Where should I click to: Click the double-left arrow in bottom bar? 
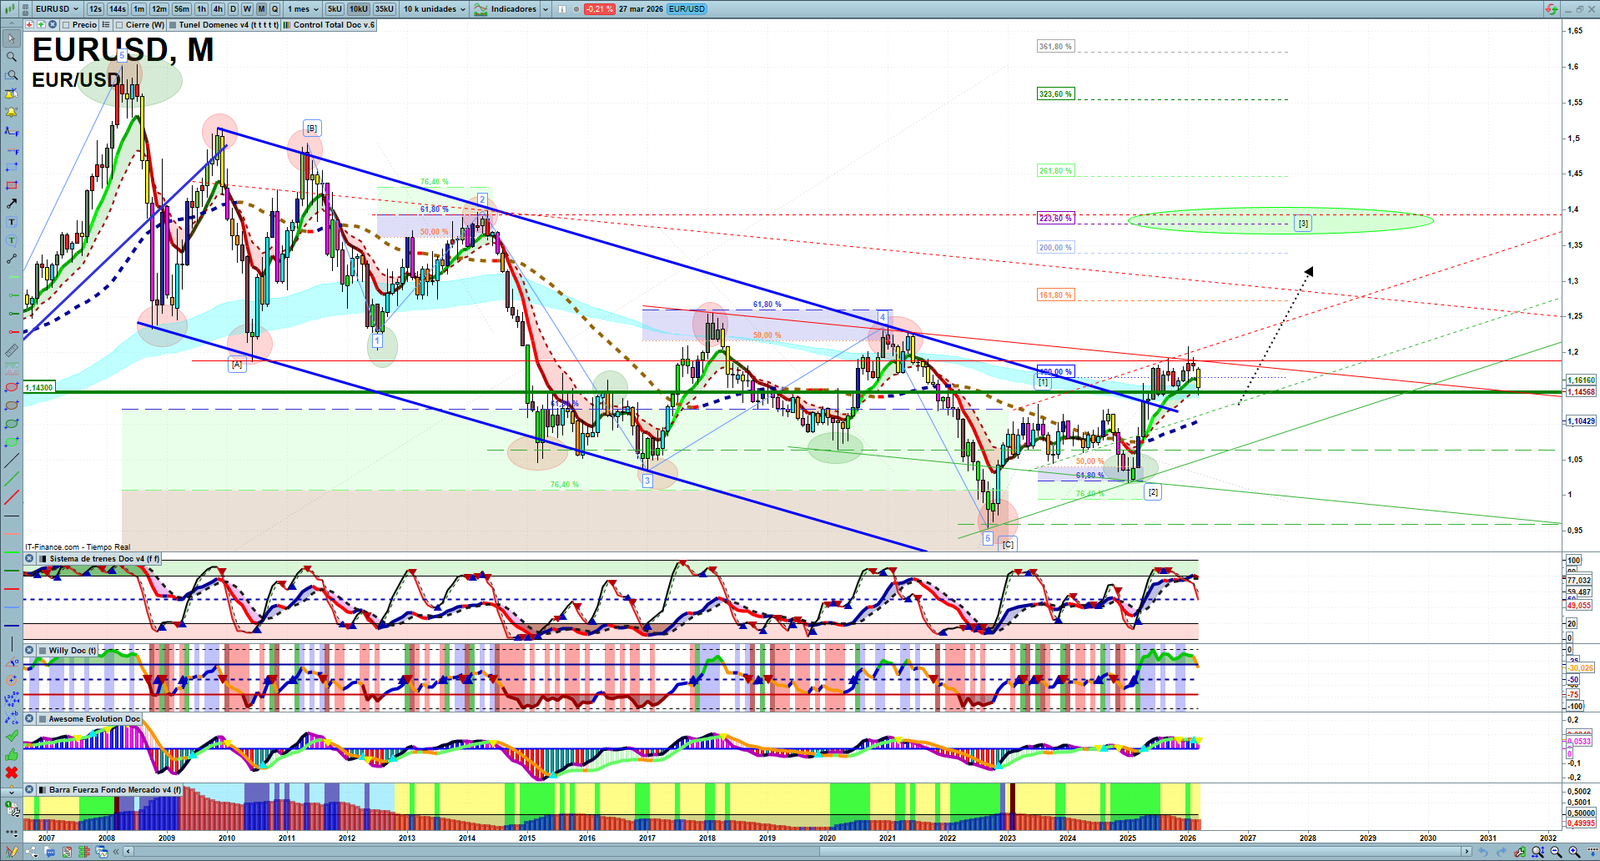tap(116, 852)
